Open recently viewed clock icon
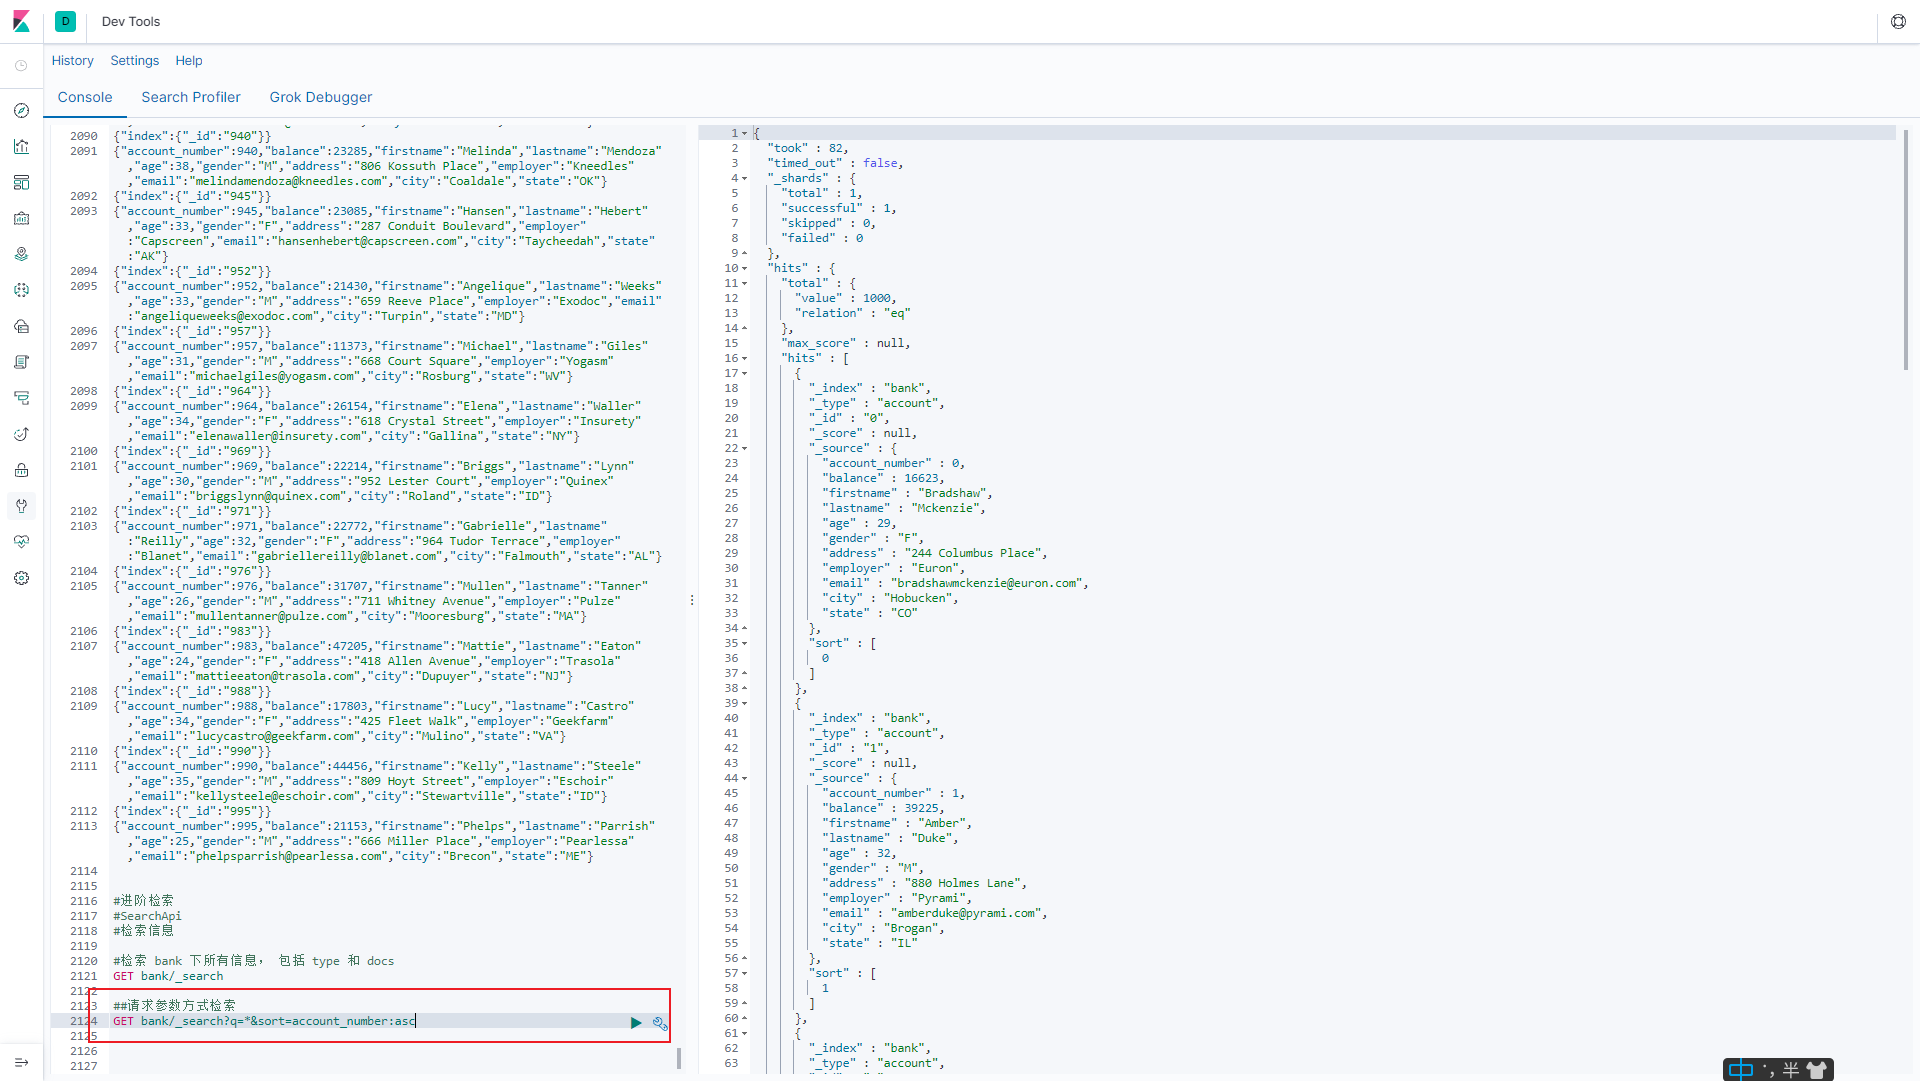This screenshot has width=1920, height=1081. coord(21,66)
